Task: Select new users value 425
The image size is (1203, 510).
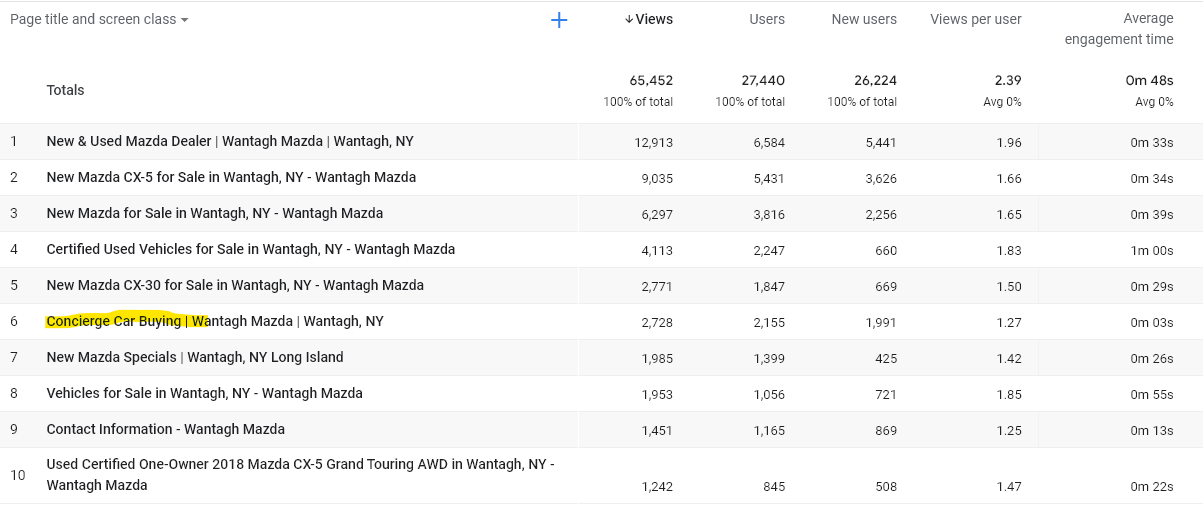Action: click(886, 359)
